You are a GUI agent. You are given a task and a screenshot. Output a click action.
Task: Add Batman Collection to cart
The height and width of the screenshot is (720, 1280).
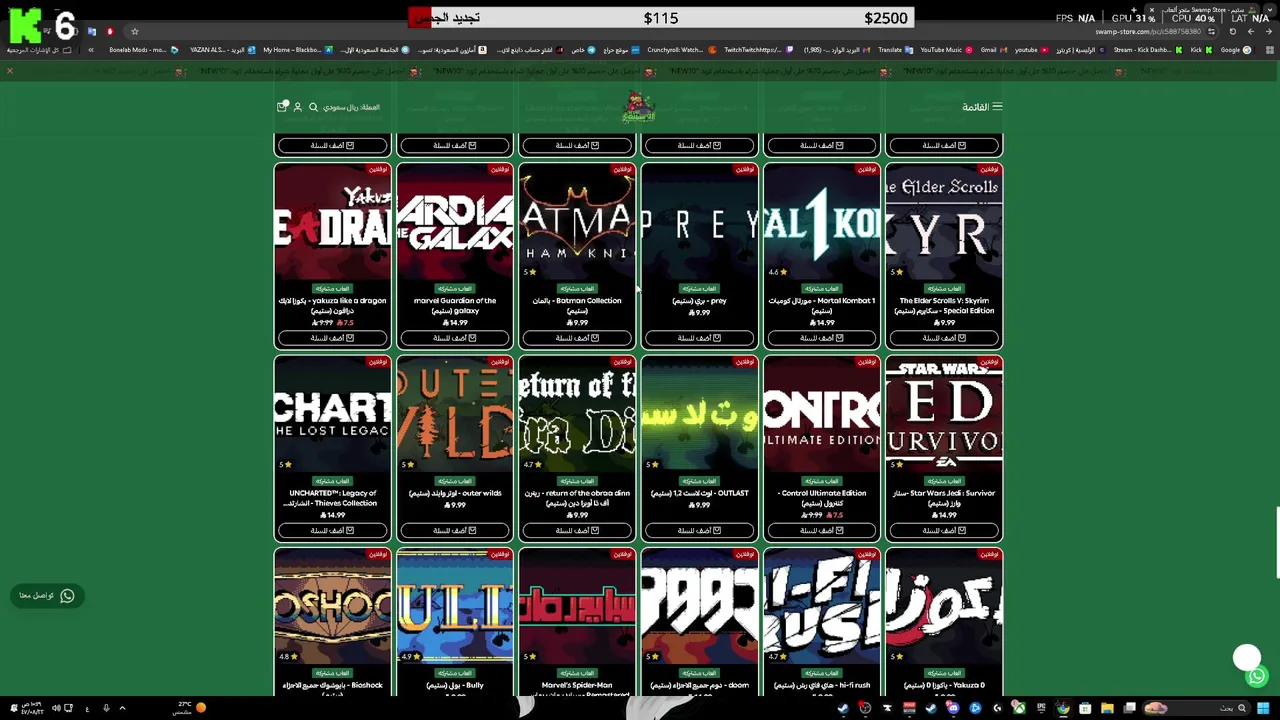(577, 338)
